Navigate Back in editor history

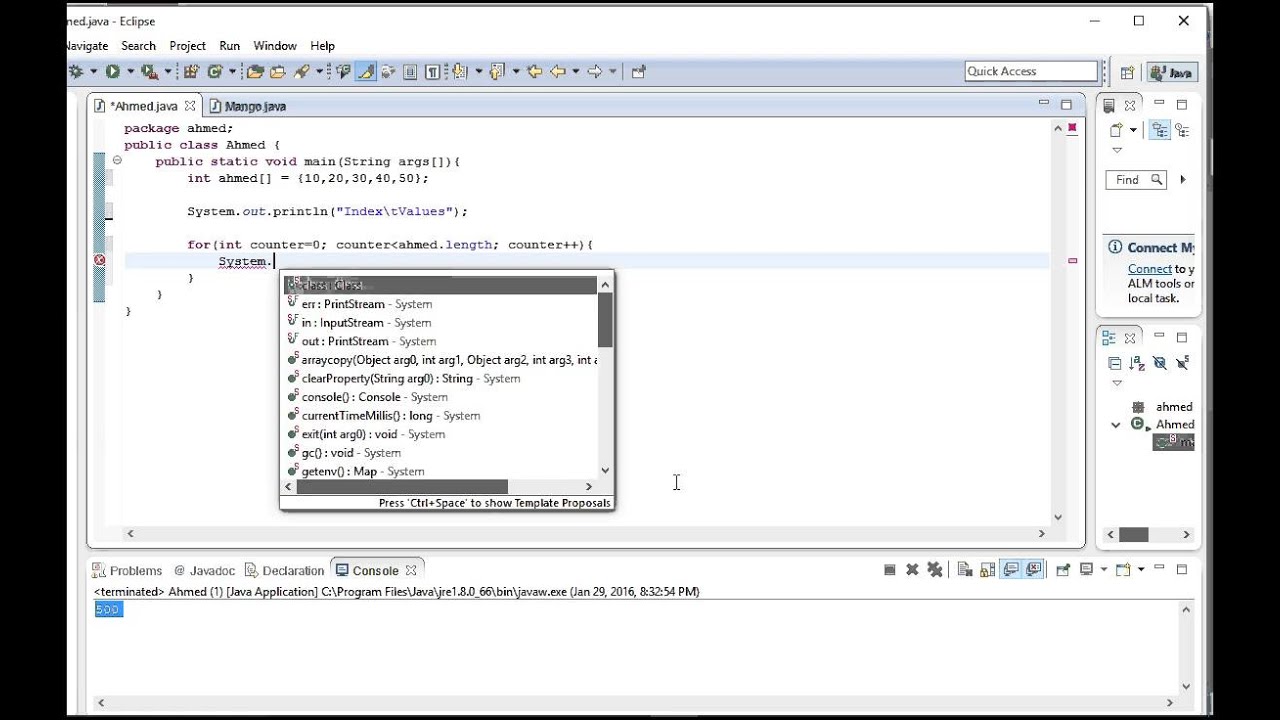(558, 72)
